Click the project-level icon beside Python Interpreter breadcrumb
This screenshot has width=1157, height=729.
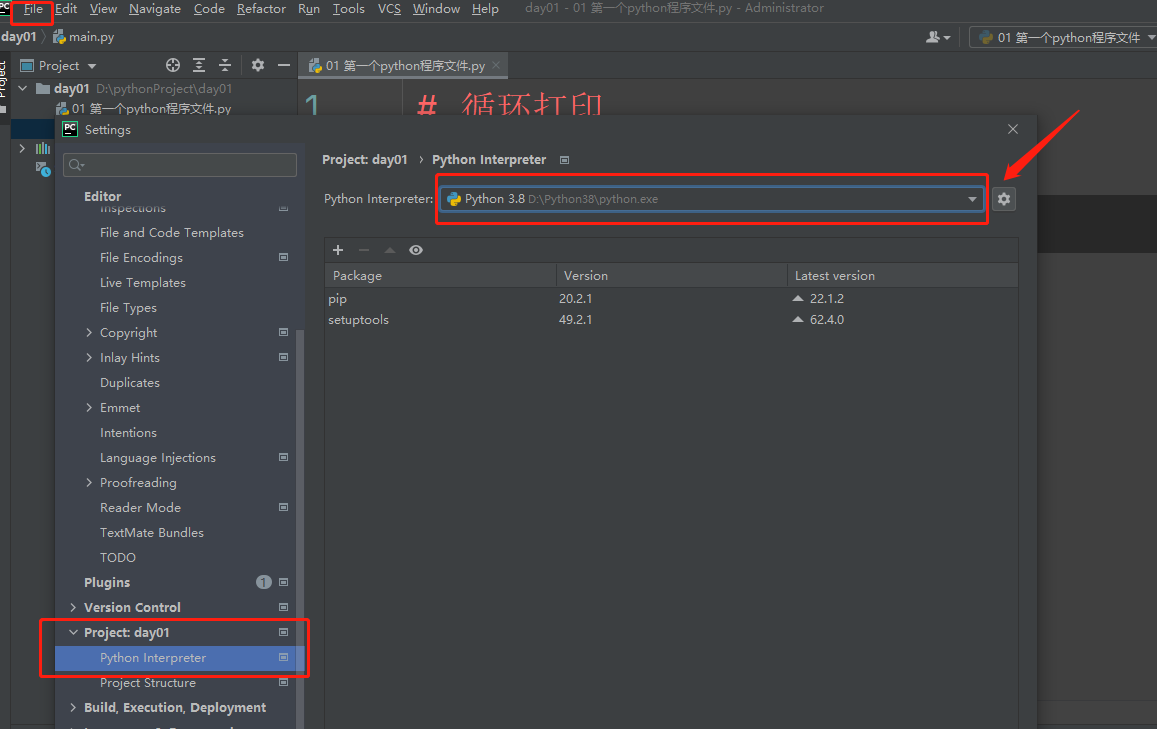[x=564, y=160]
